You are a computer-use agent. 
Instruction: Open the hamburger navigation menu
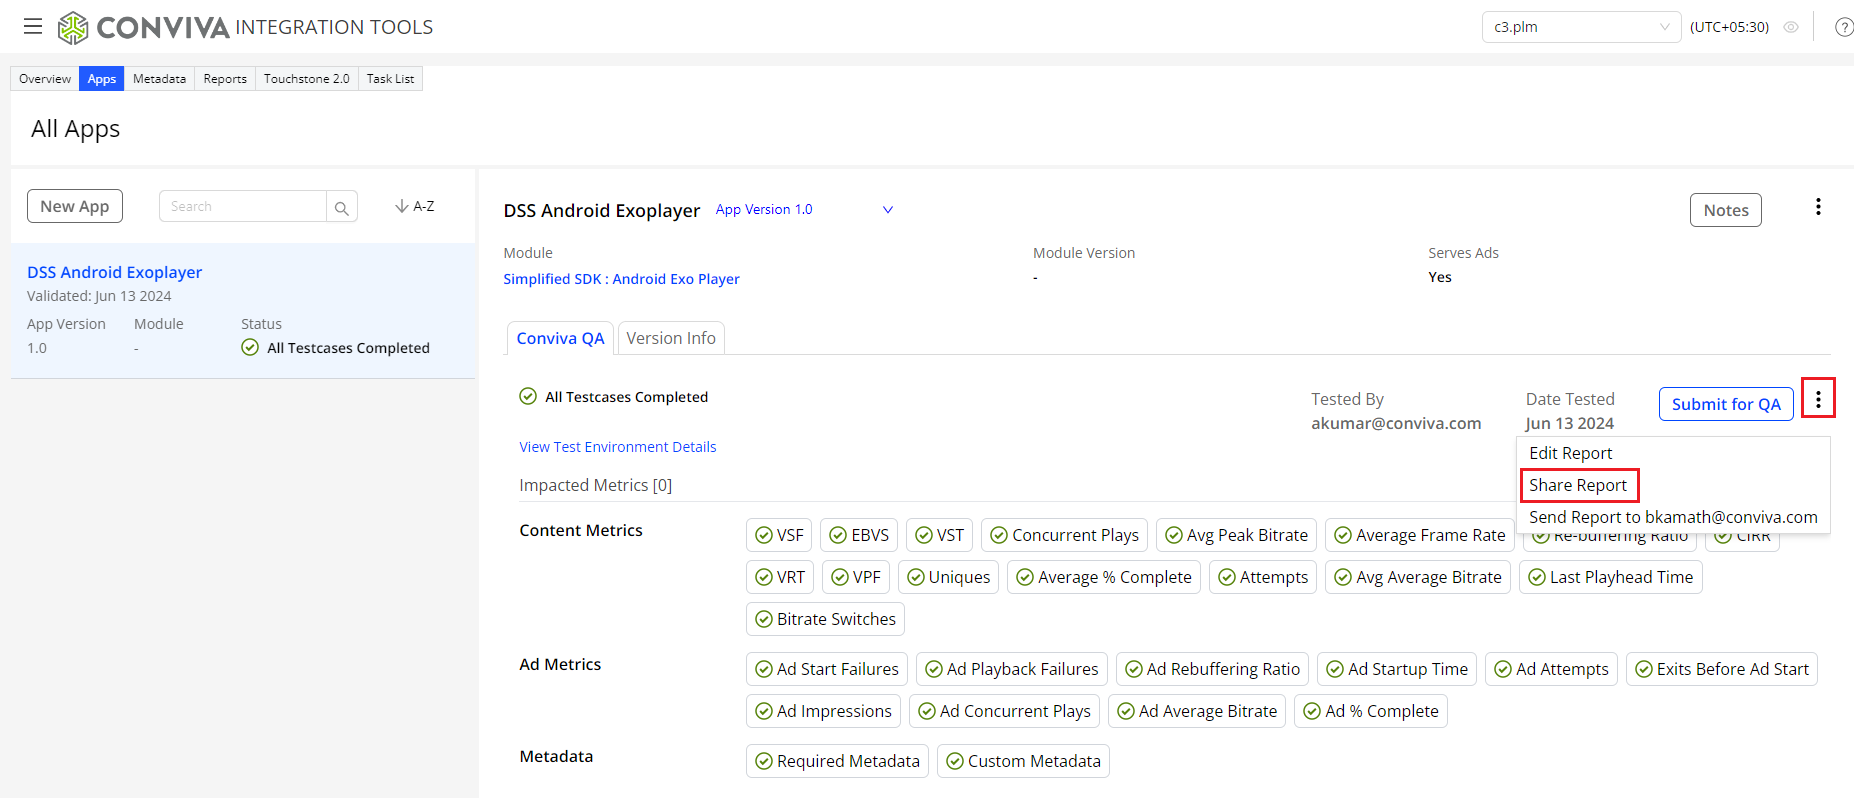pos(33,27)
